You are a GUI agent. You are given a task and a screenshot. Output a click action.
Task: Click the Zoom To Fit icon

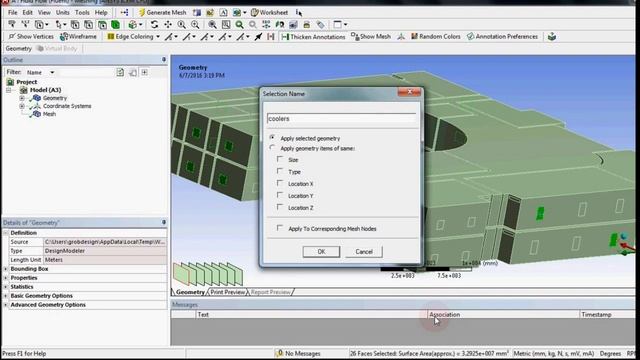coord(212,25)
